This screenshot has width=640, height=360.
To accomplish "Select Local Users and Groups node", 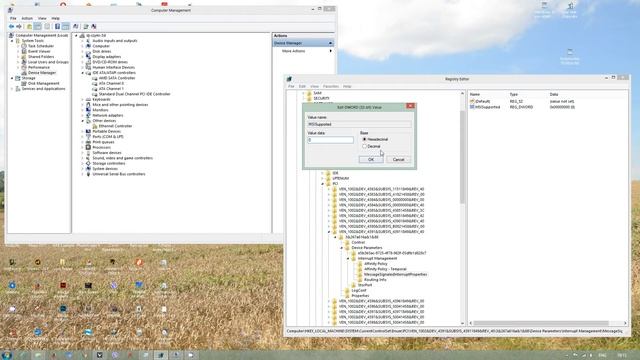I will coord(48,62).
